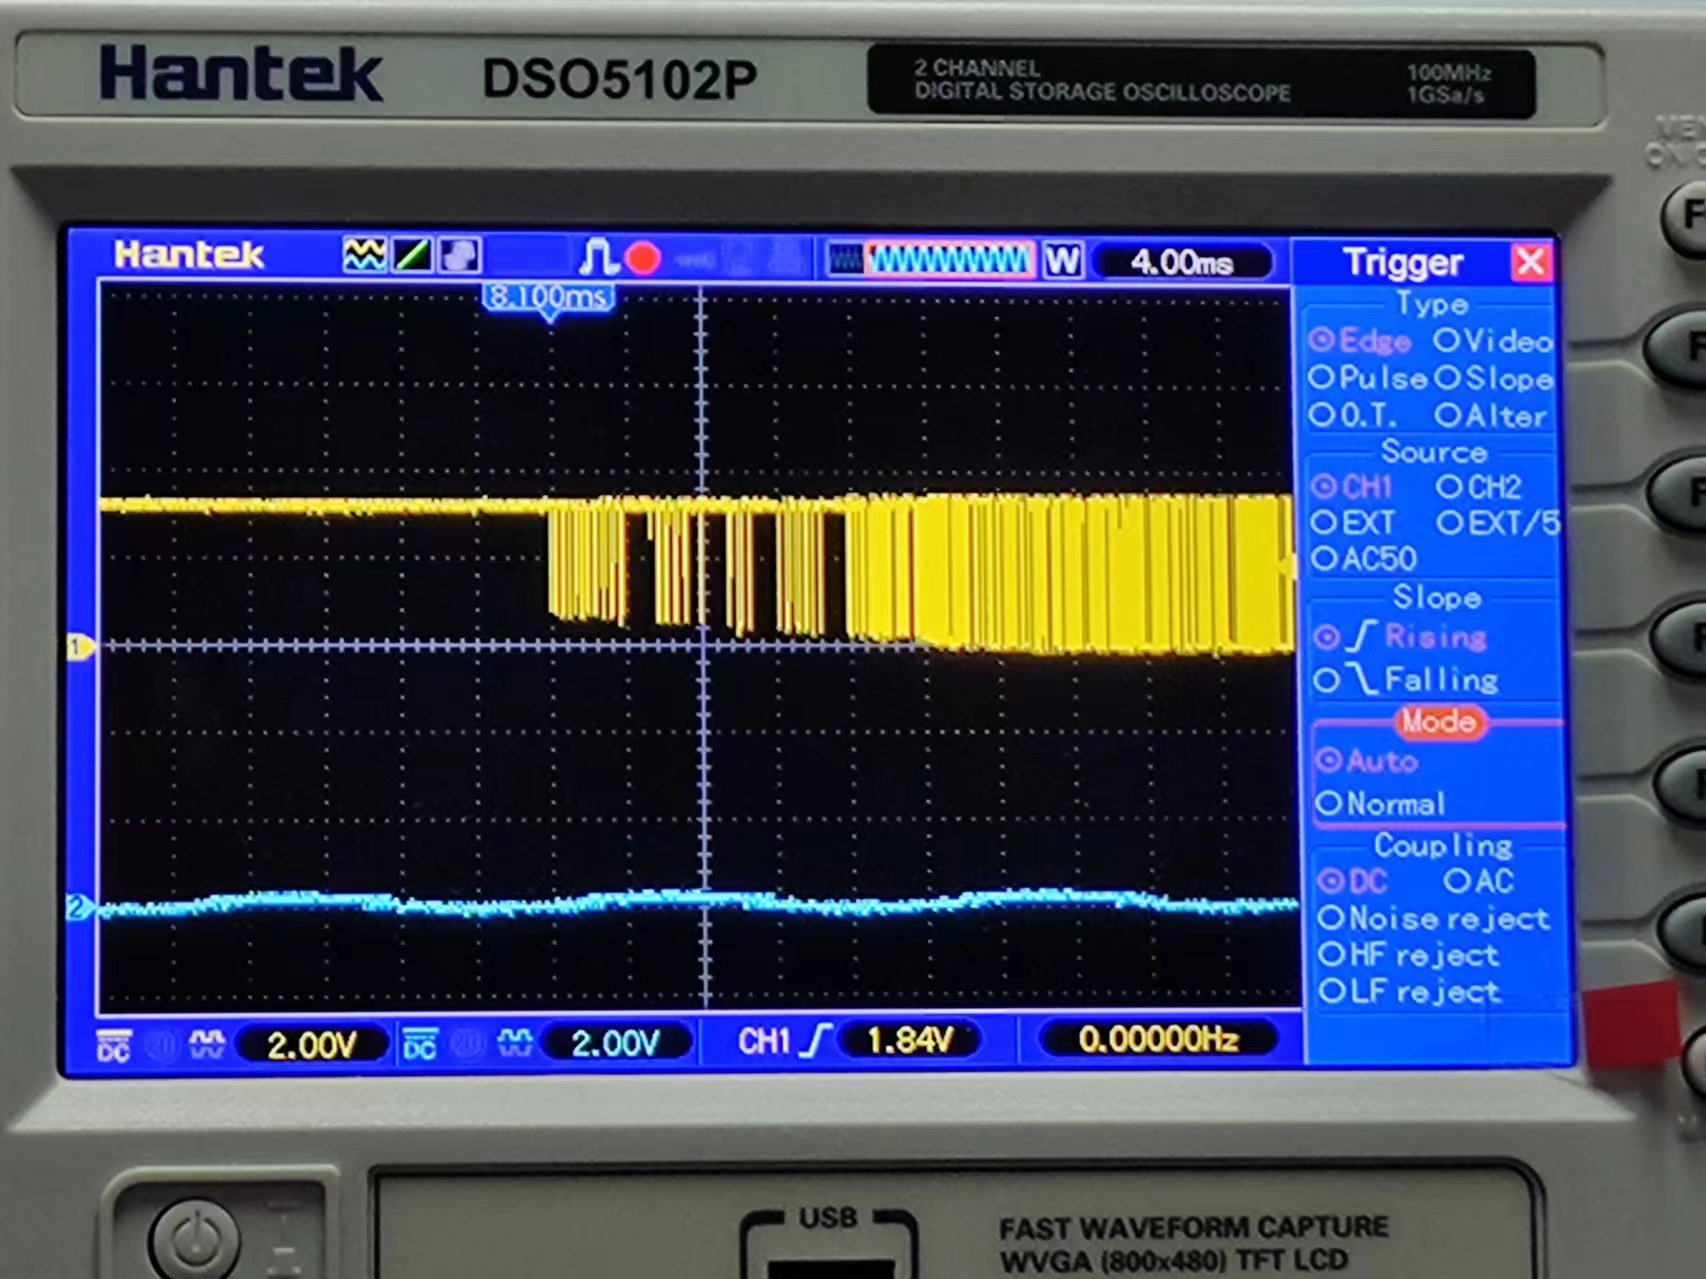Click CH2 2.00V scale readout
The image size is (1706, 1279).
tap(616, 1044)
